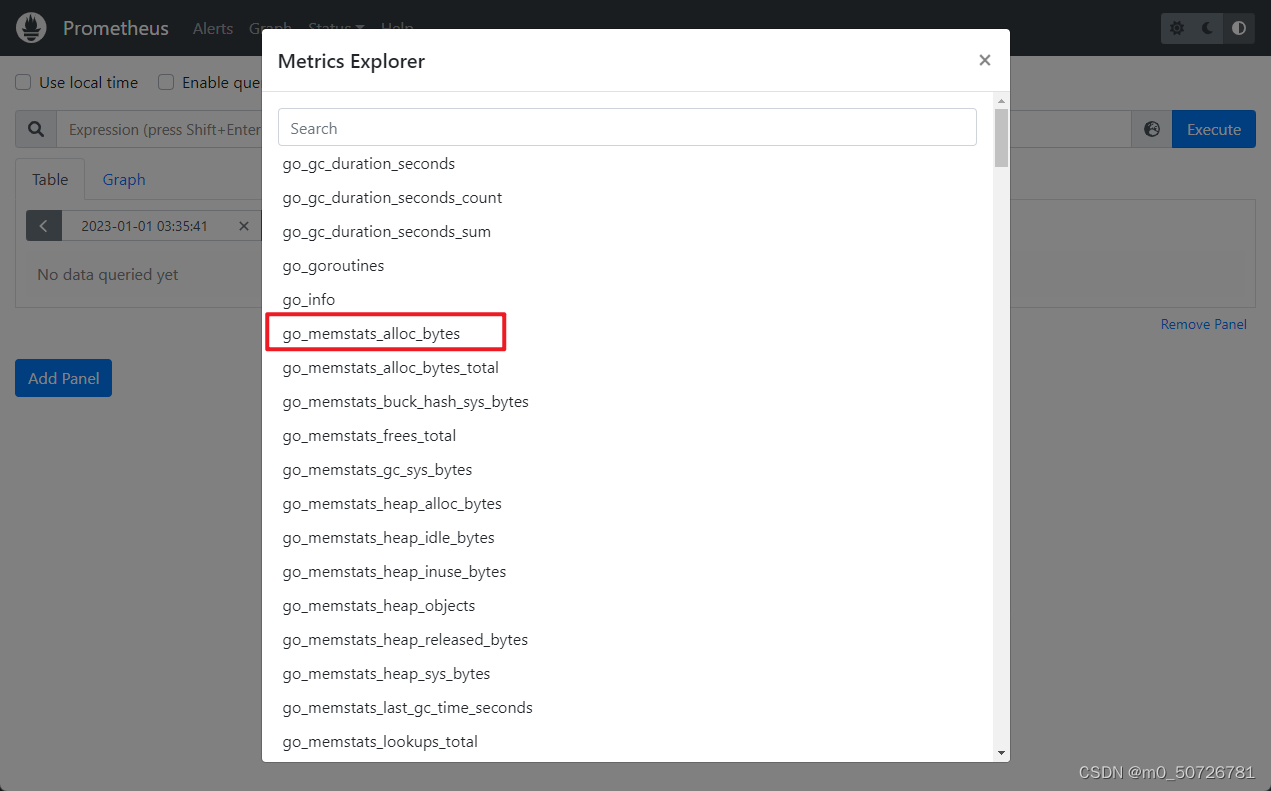Enable the Use local time checkbox
The image size is (1271, 791).
tap(23, 82)
